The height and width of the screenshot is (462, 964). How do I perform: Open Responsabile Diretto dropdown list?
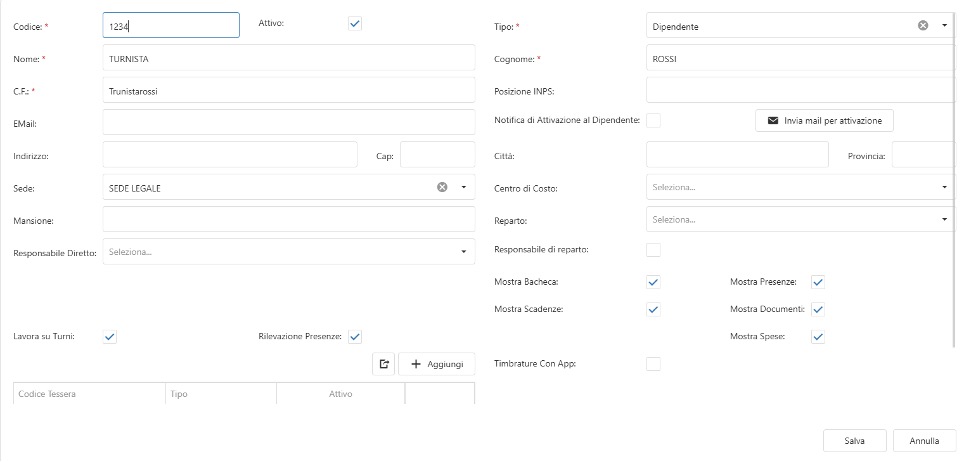(x=463, y=251)
